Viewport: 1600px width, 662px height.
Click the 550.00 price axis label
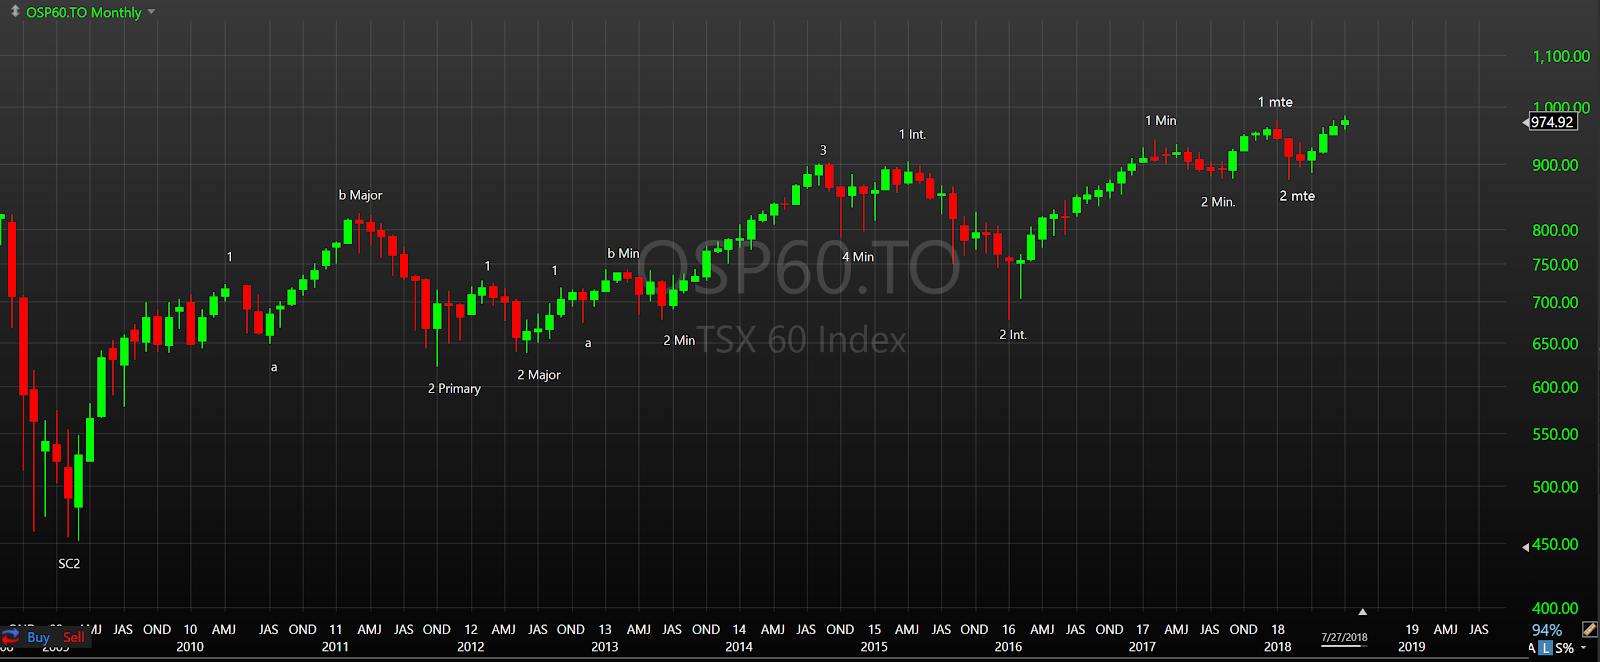1555,435
